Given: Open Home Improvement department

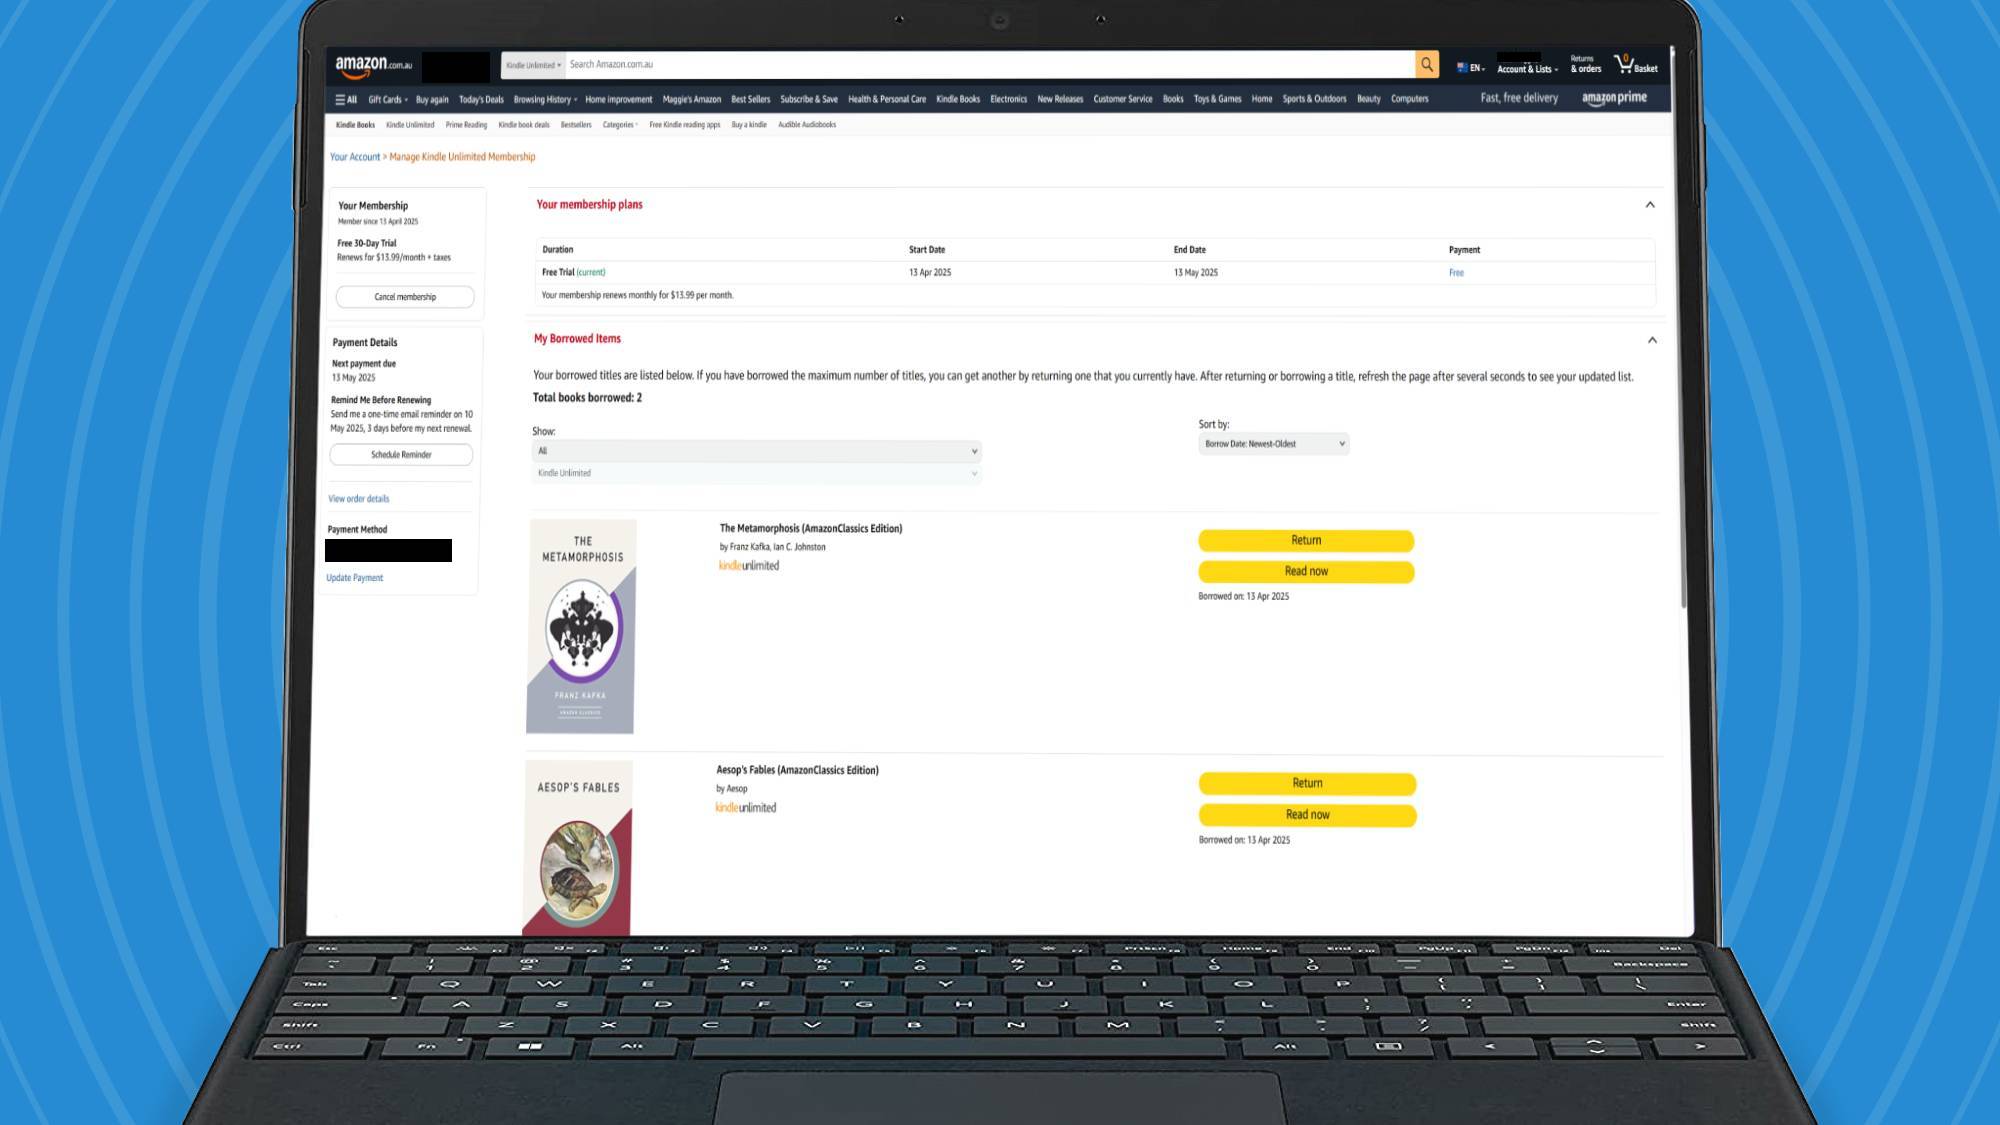Looking at the screenshot, I should click(x=618, y=99).
